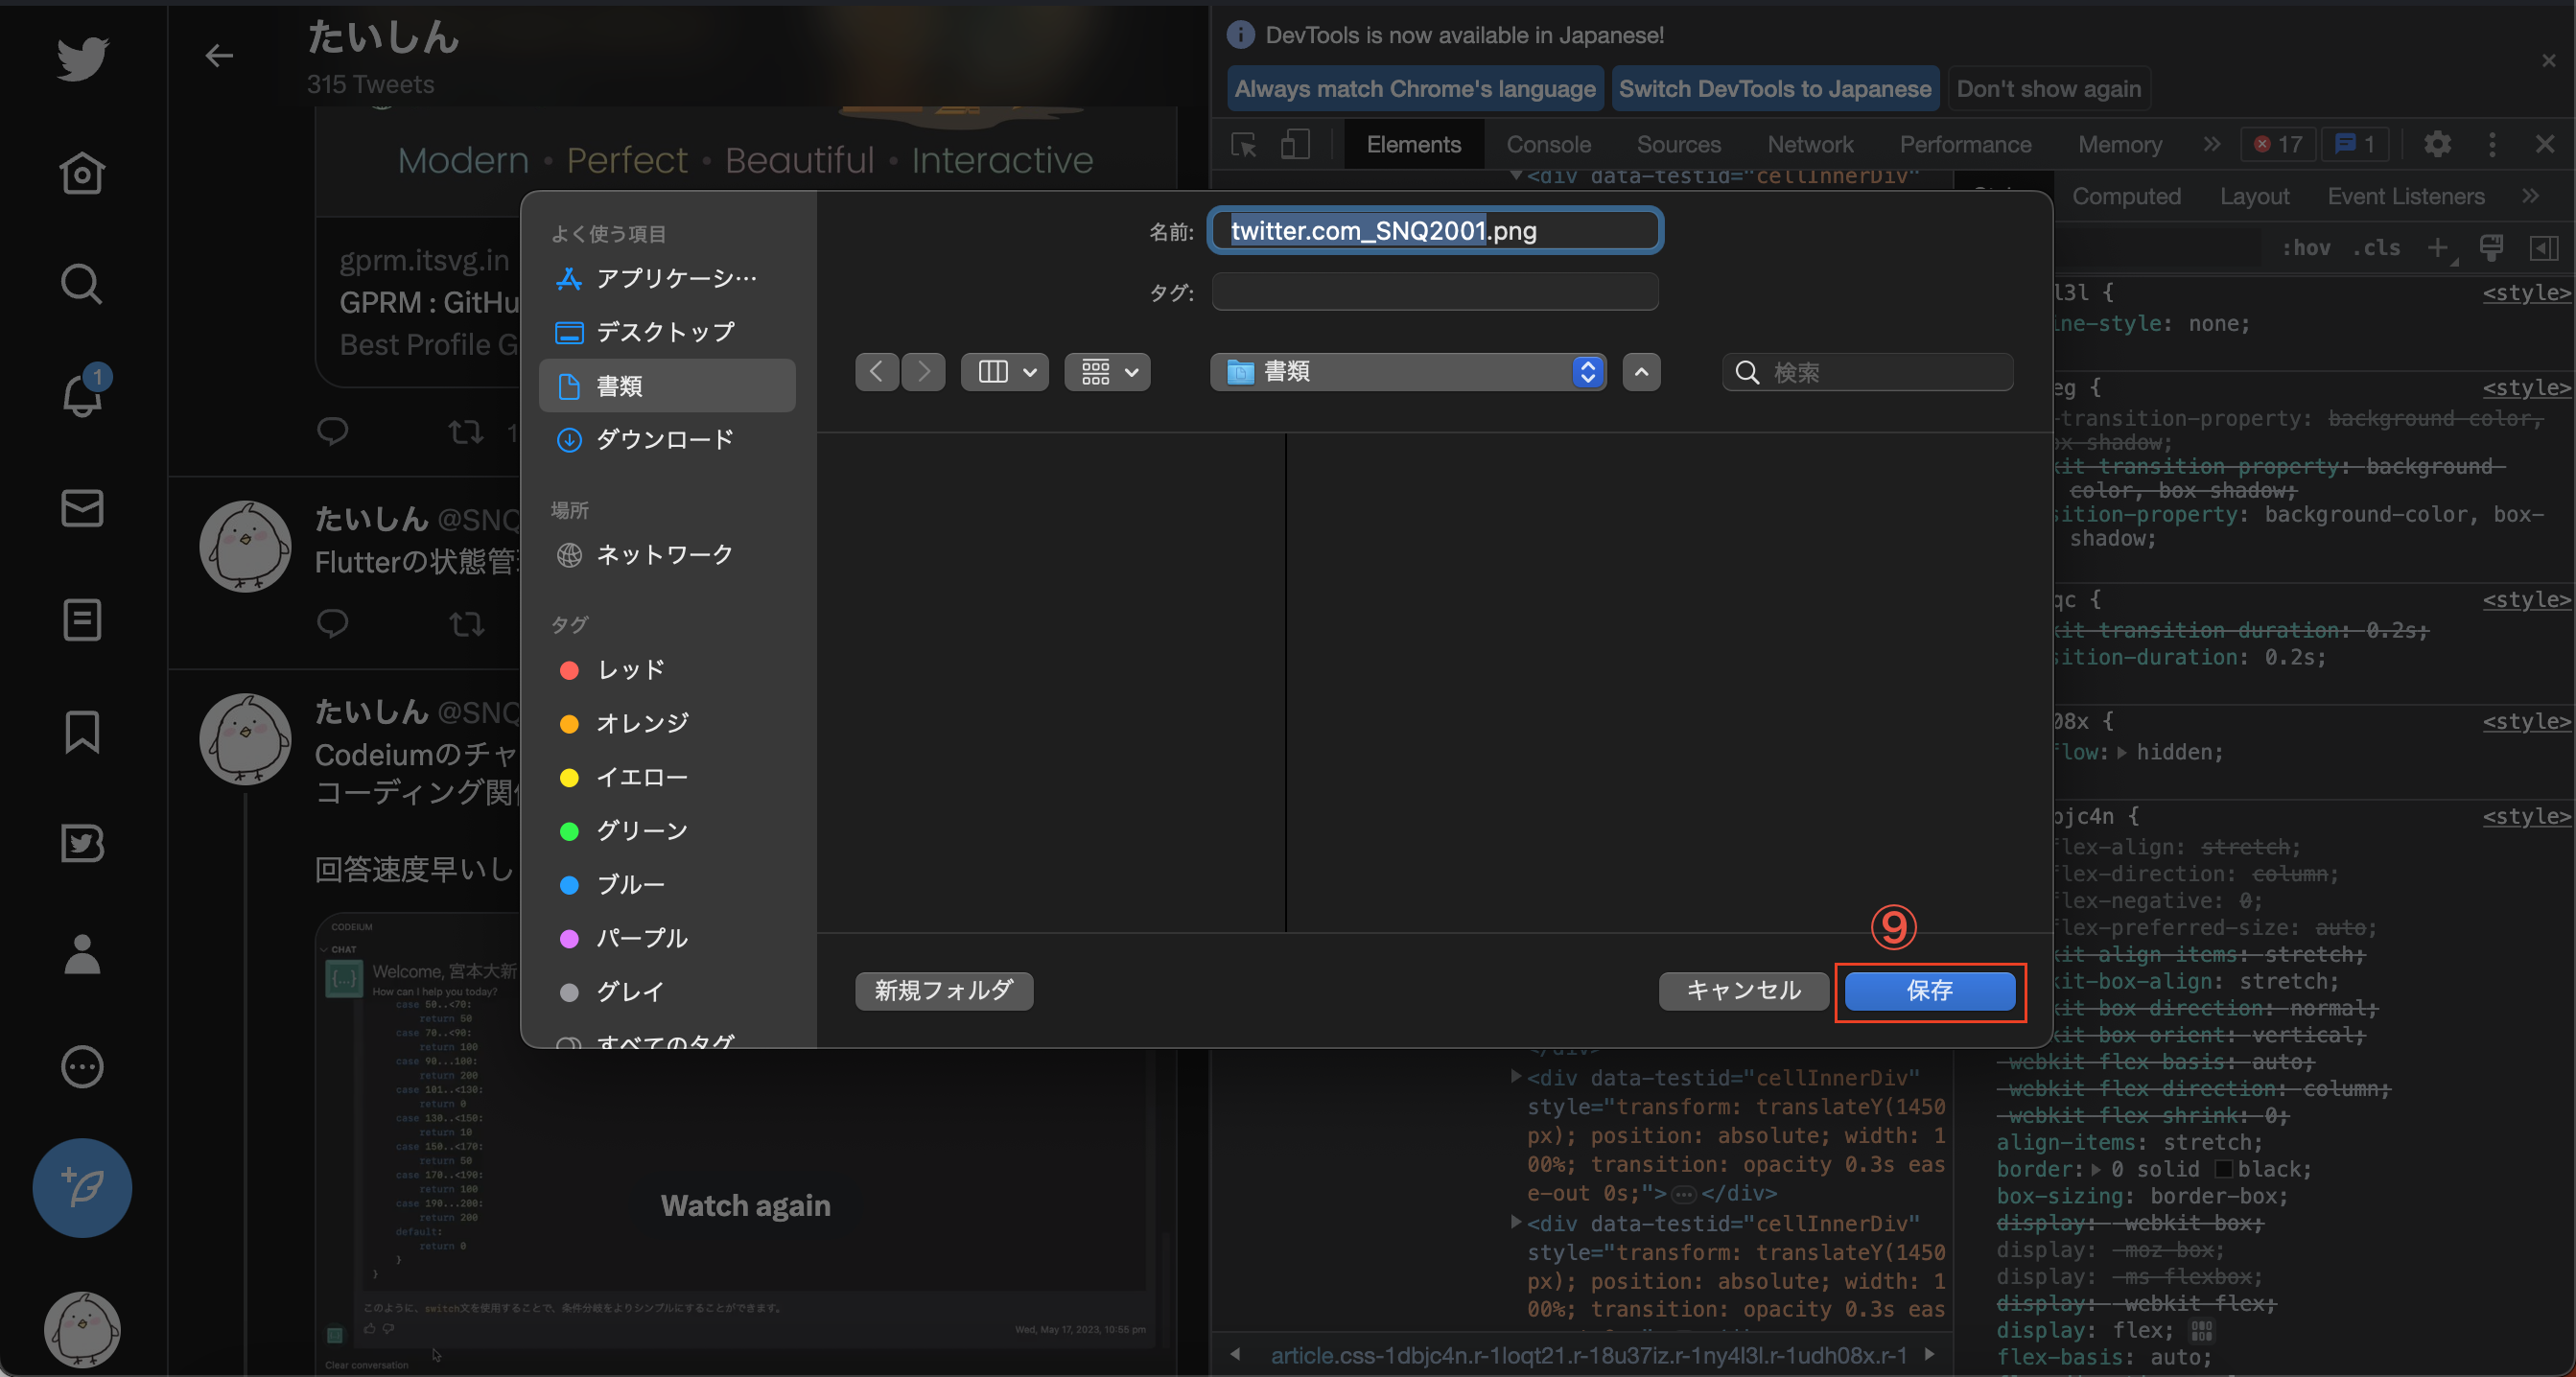2576x1377 pixels.
Task: Toggle .cls class editor panel
Action: pos(2376,248)
